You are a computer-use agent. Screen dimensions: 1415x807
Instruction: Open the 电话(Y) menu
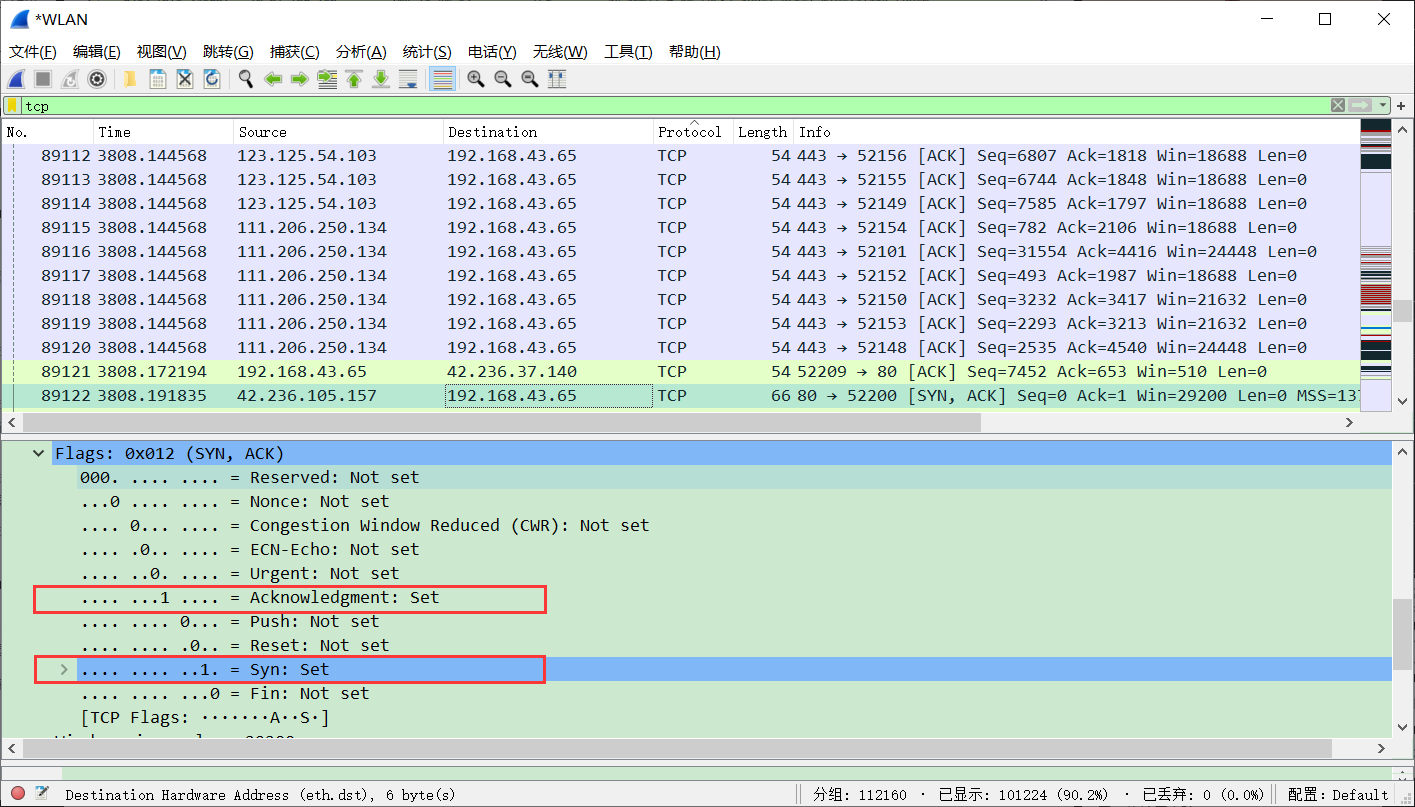[x=493, y=52]
